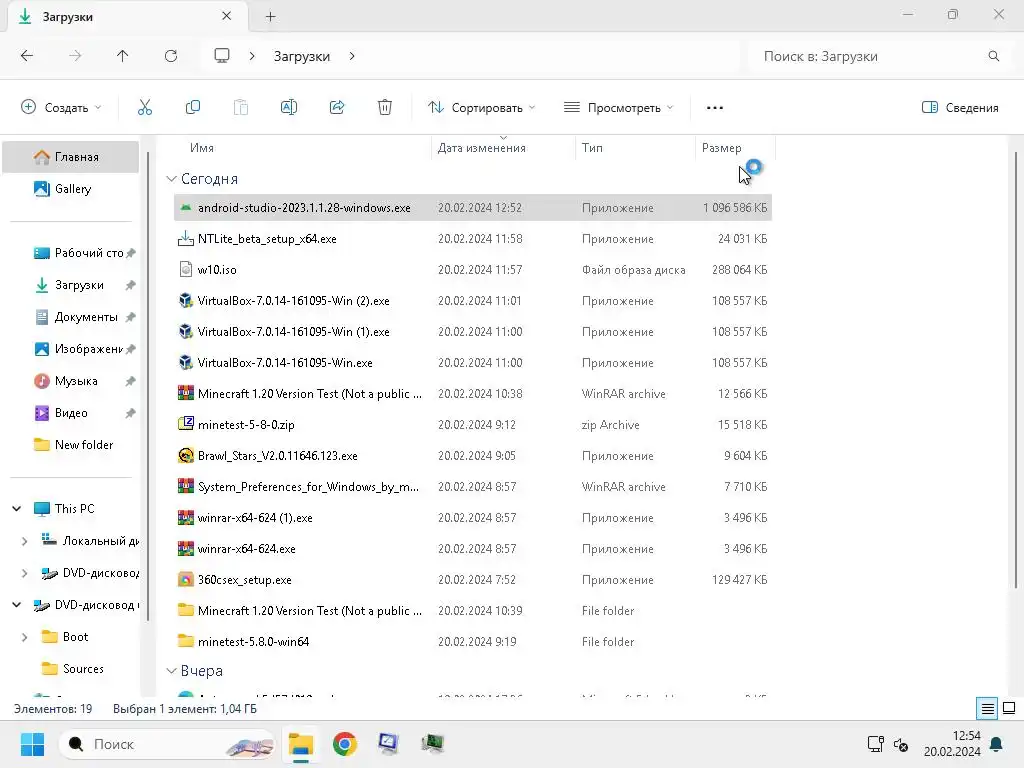Click the file list vertical scrollbar

pos(1016,369)
